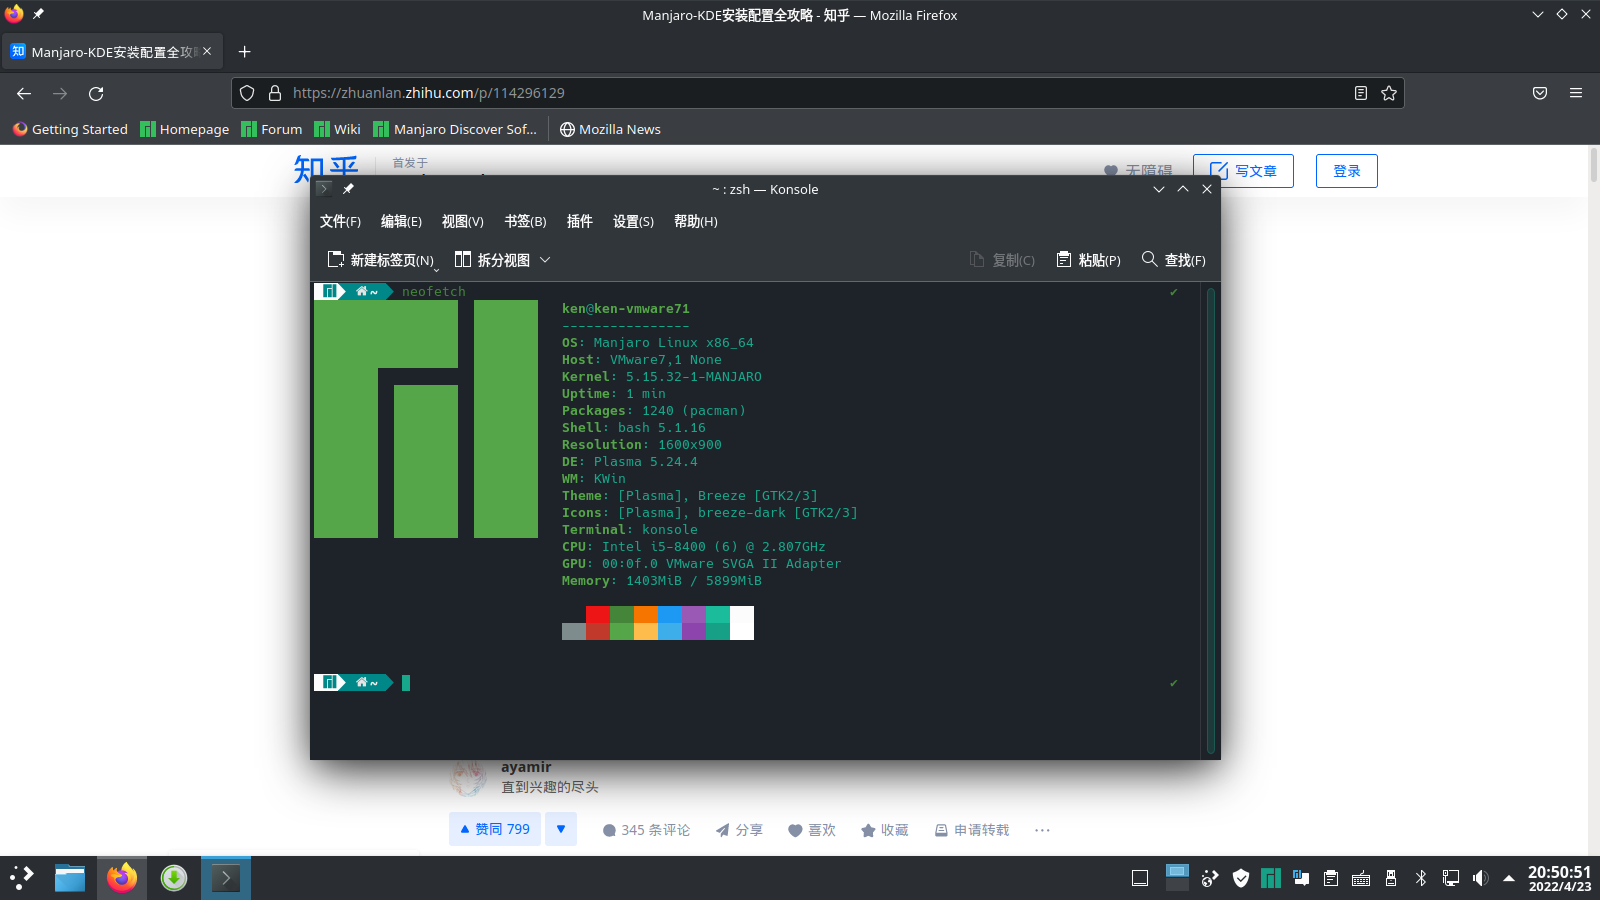
Task: Click the green download installer taskbar icon
Action: pyautogui.click(x=174, y=878)
